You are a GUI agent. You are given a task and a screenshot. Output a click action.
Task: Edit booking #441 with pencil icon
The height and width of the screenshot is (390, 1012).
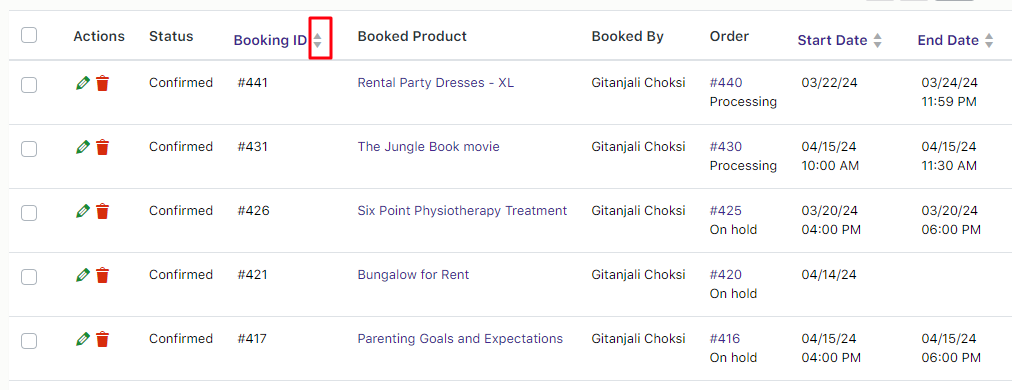(x=82, y=83)
